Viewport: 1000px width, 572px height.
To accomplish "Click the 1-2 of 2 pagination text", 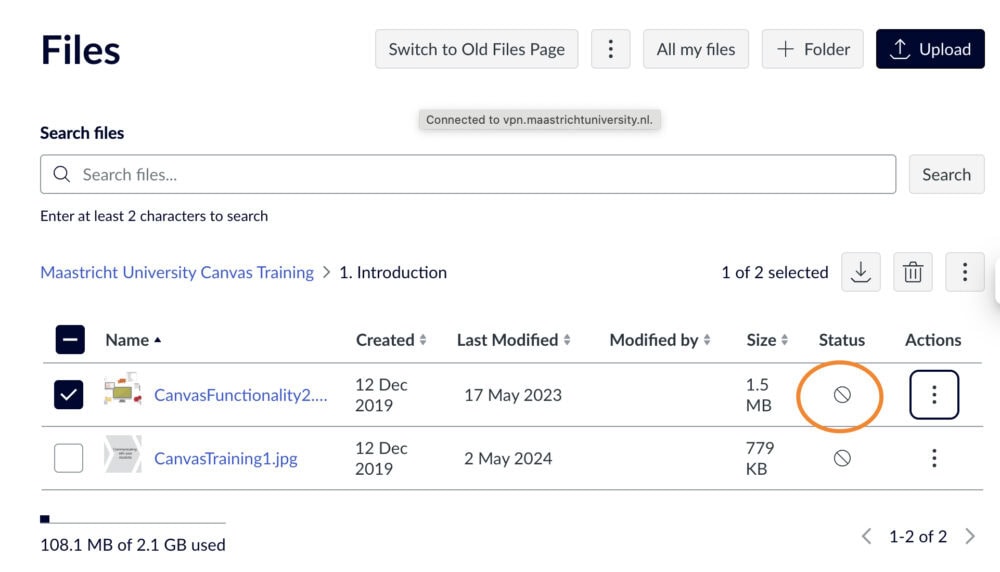I will [x=918, y=536].
